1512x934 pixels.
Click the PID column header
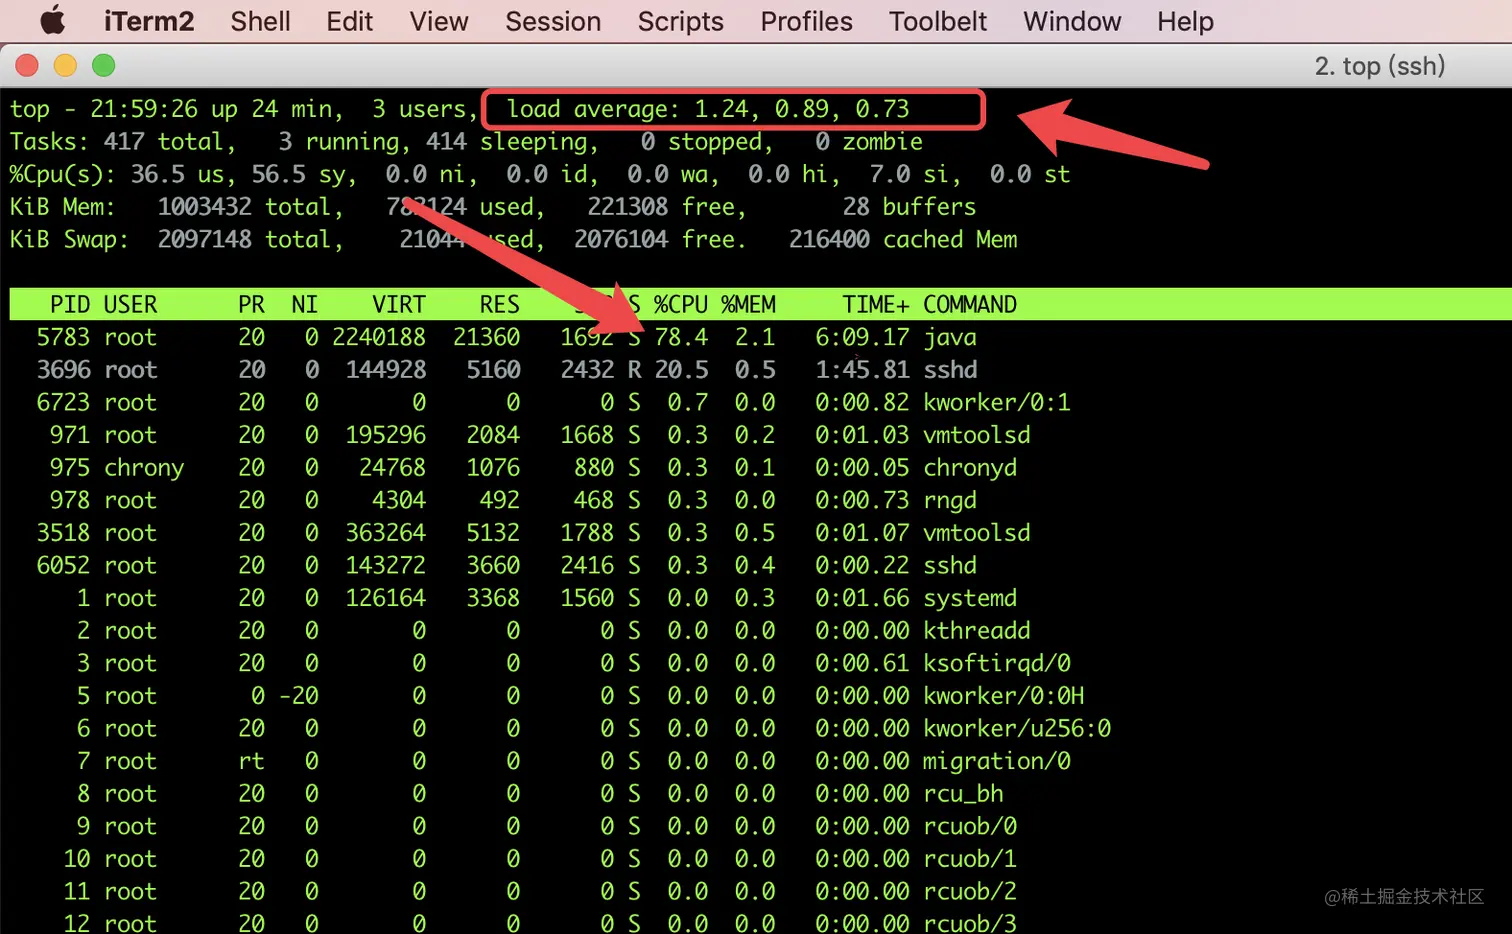tap(70, 305)
